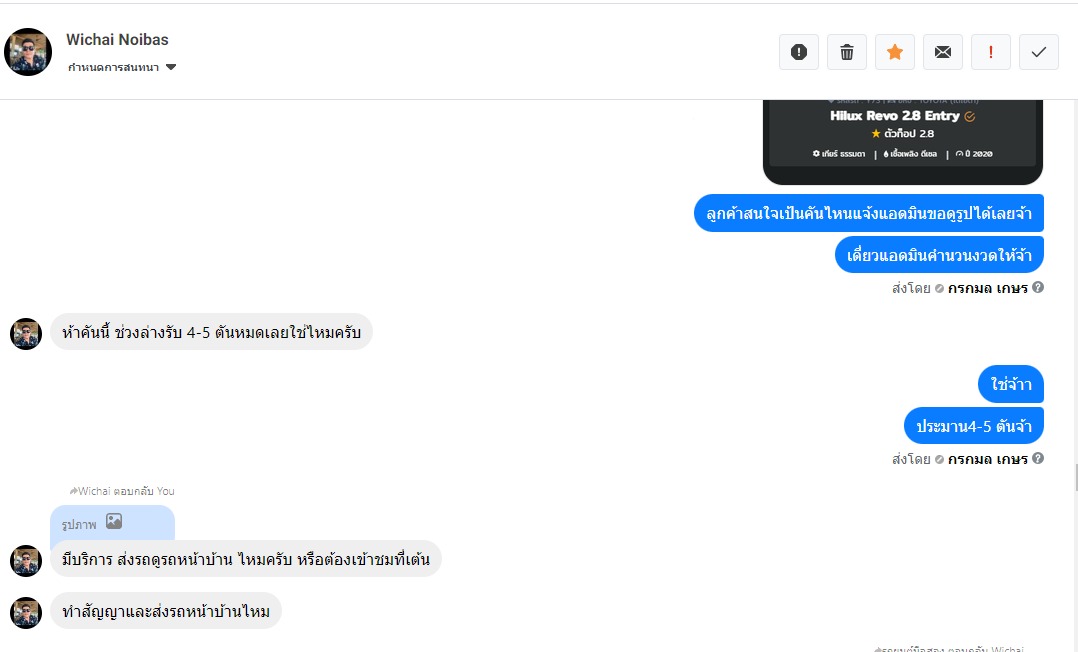Viewport: 1078px width, 652px height.
Task: Click avatar beside the ทำสัญญา message
Action: pos(26,612)
